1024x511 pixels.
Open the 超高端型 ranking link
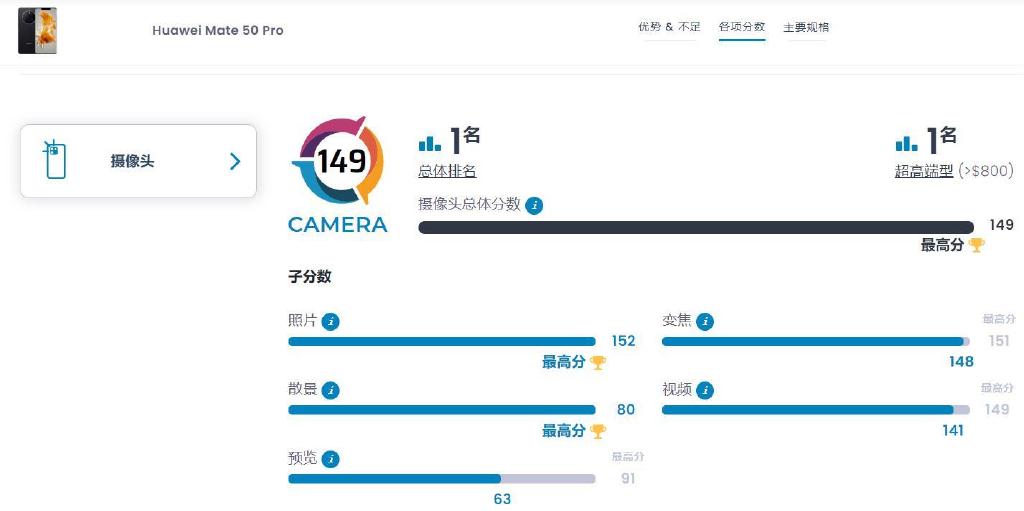click(x=924, y=172)
